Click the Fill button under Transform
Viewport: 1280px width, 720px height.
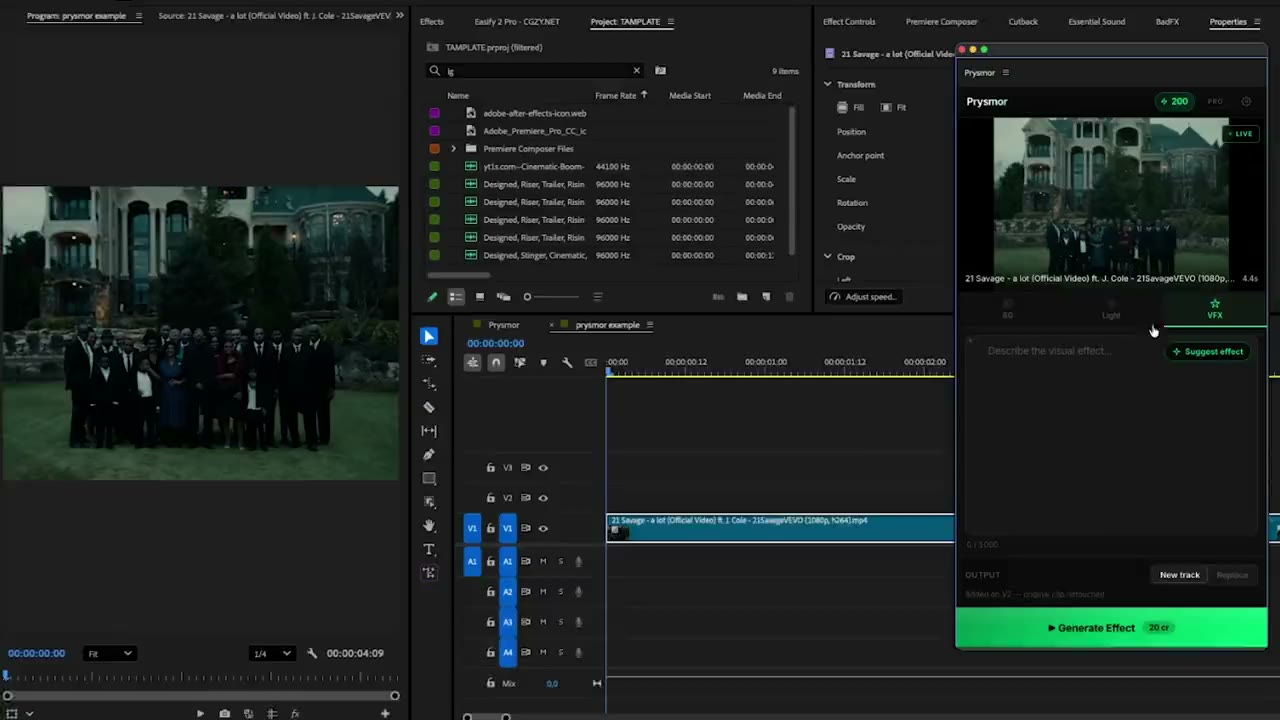[850, 107]
